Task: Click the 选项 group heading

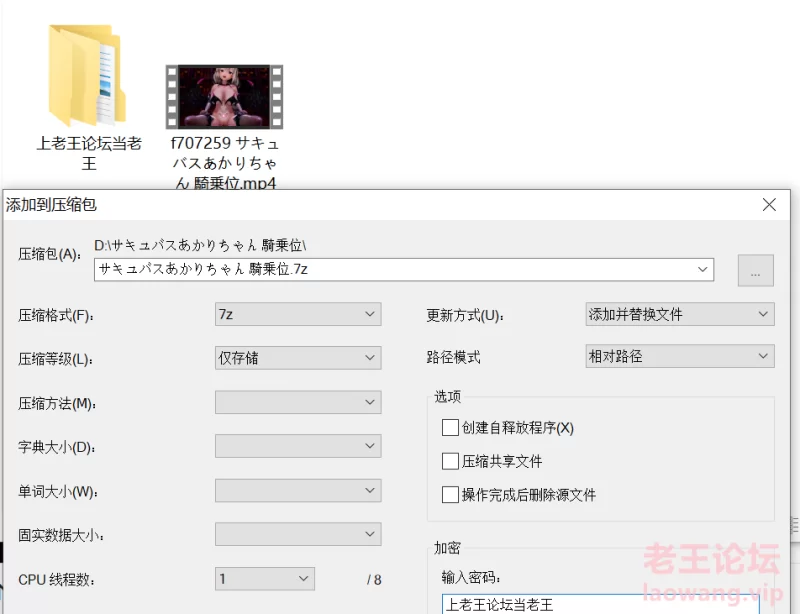Action: pyautogui.click(x=447, y=396)
